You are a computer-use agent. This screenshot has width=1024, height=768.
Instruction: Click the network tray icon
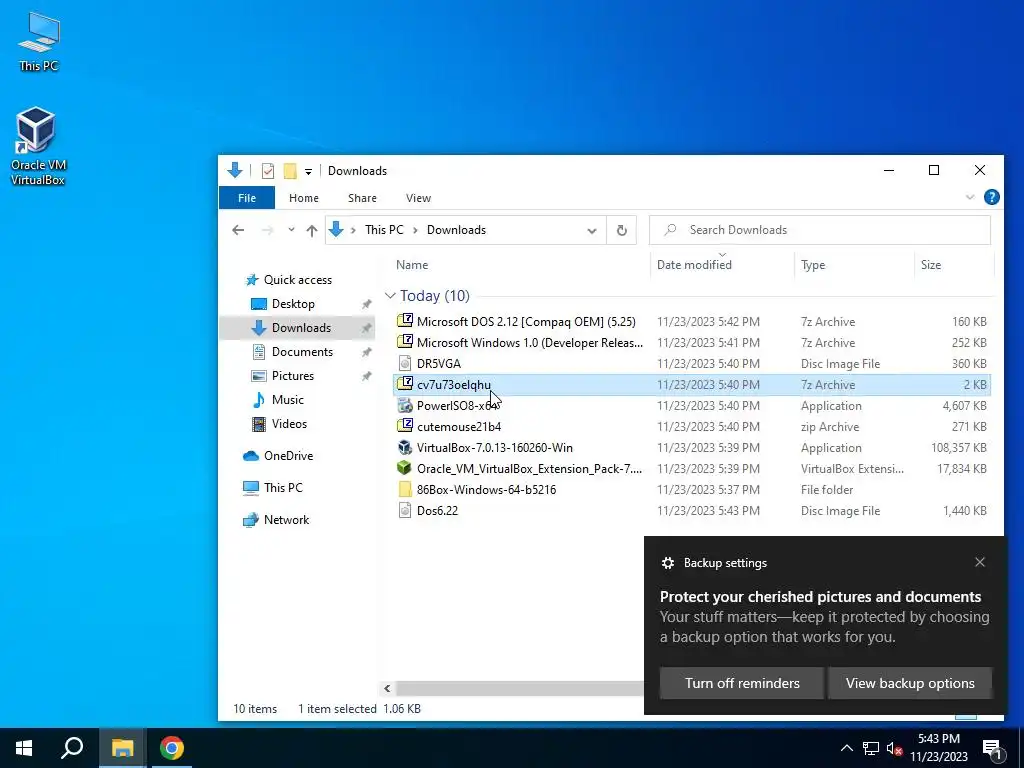871,748
